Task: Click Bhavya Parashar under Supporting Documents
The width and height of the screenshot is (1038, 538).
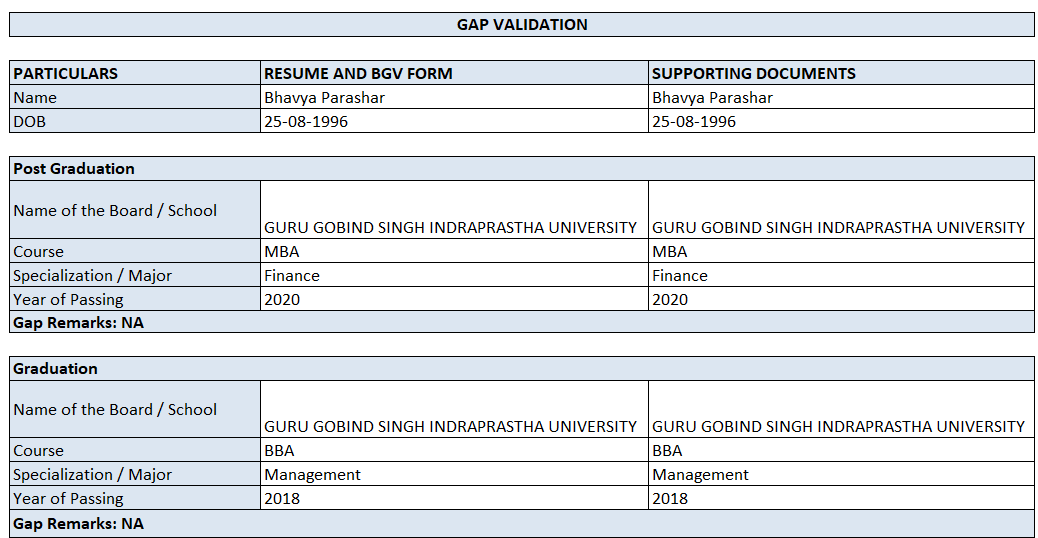Action: [841, 98]
